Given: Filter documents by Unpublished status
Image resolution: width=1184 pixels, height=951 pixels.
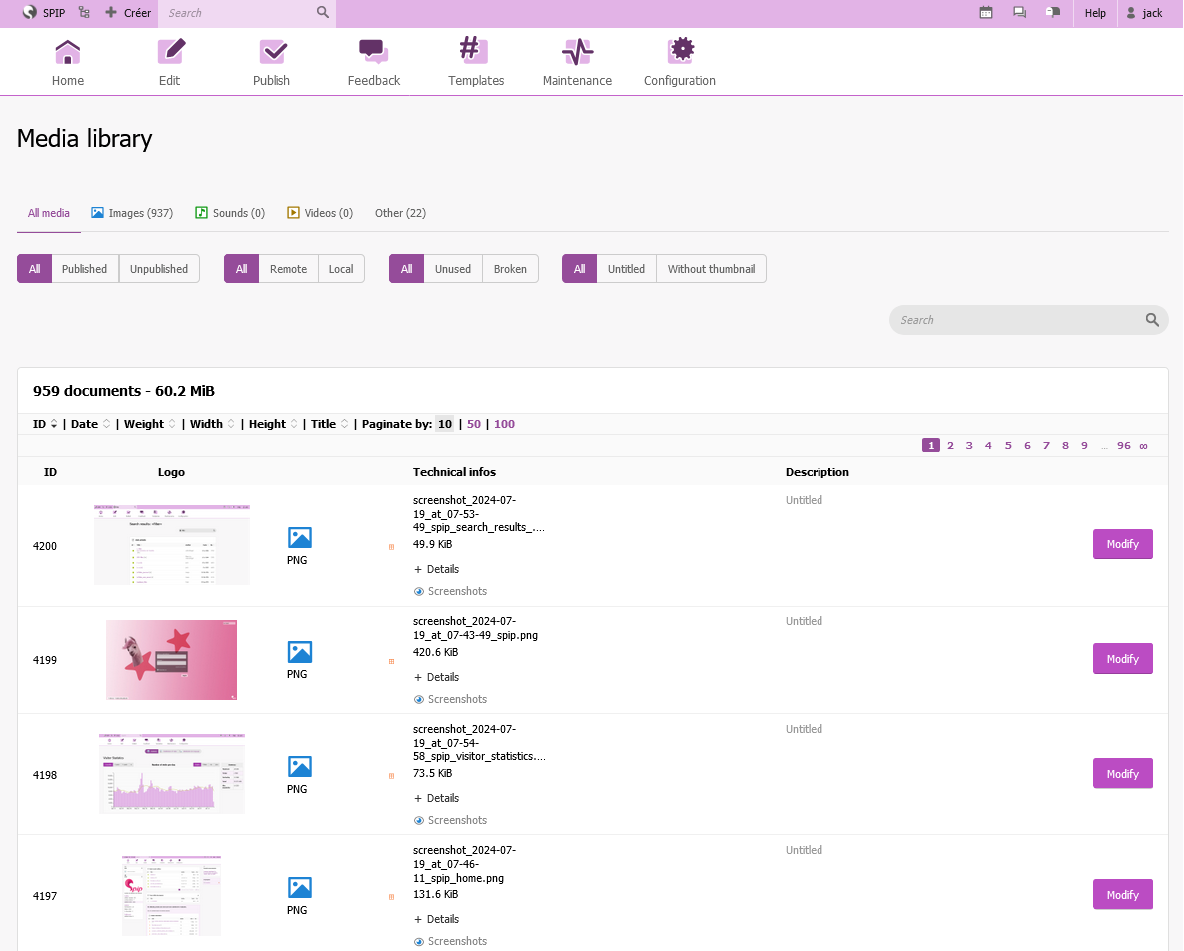Looking at the screenshot, I should pos(159,269).
